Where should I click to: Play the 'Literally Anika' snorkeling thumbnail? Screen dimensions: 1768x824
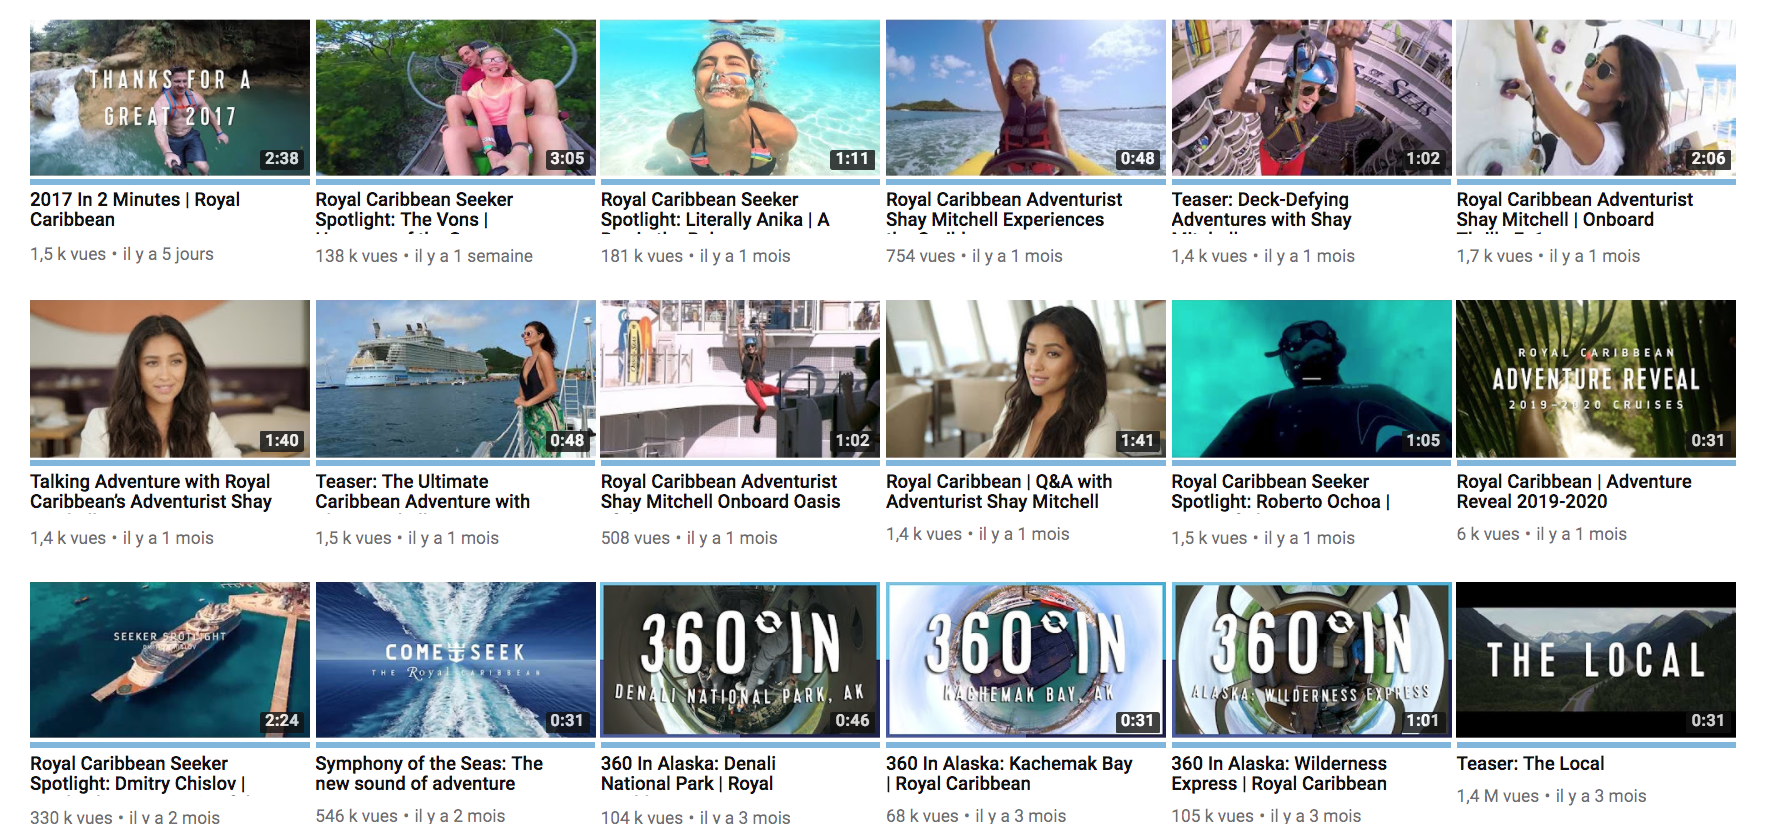[740, 98]
